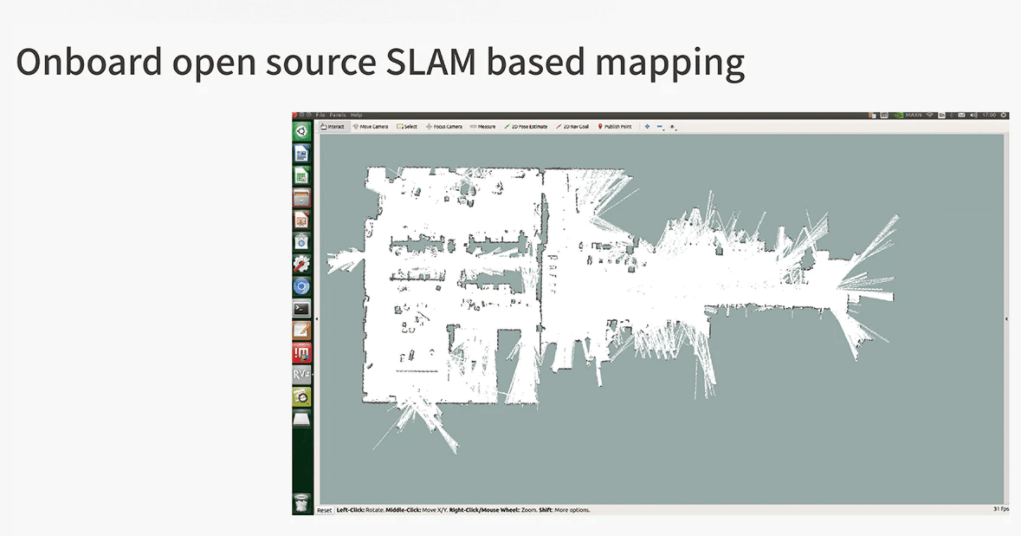Choose the Select tool in toolbar

click(407, 127)
